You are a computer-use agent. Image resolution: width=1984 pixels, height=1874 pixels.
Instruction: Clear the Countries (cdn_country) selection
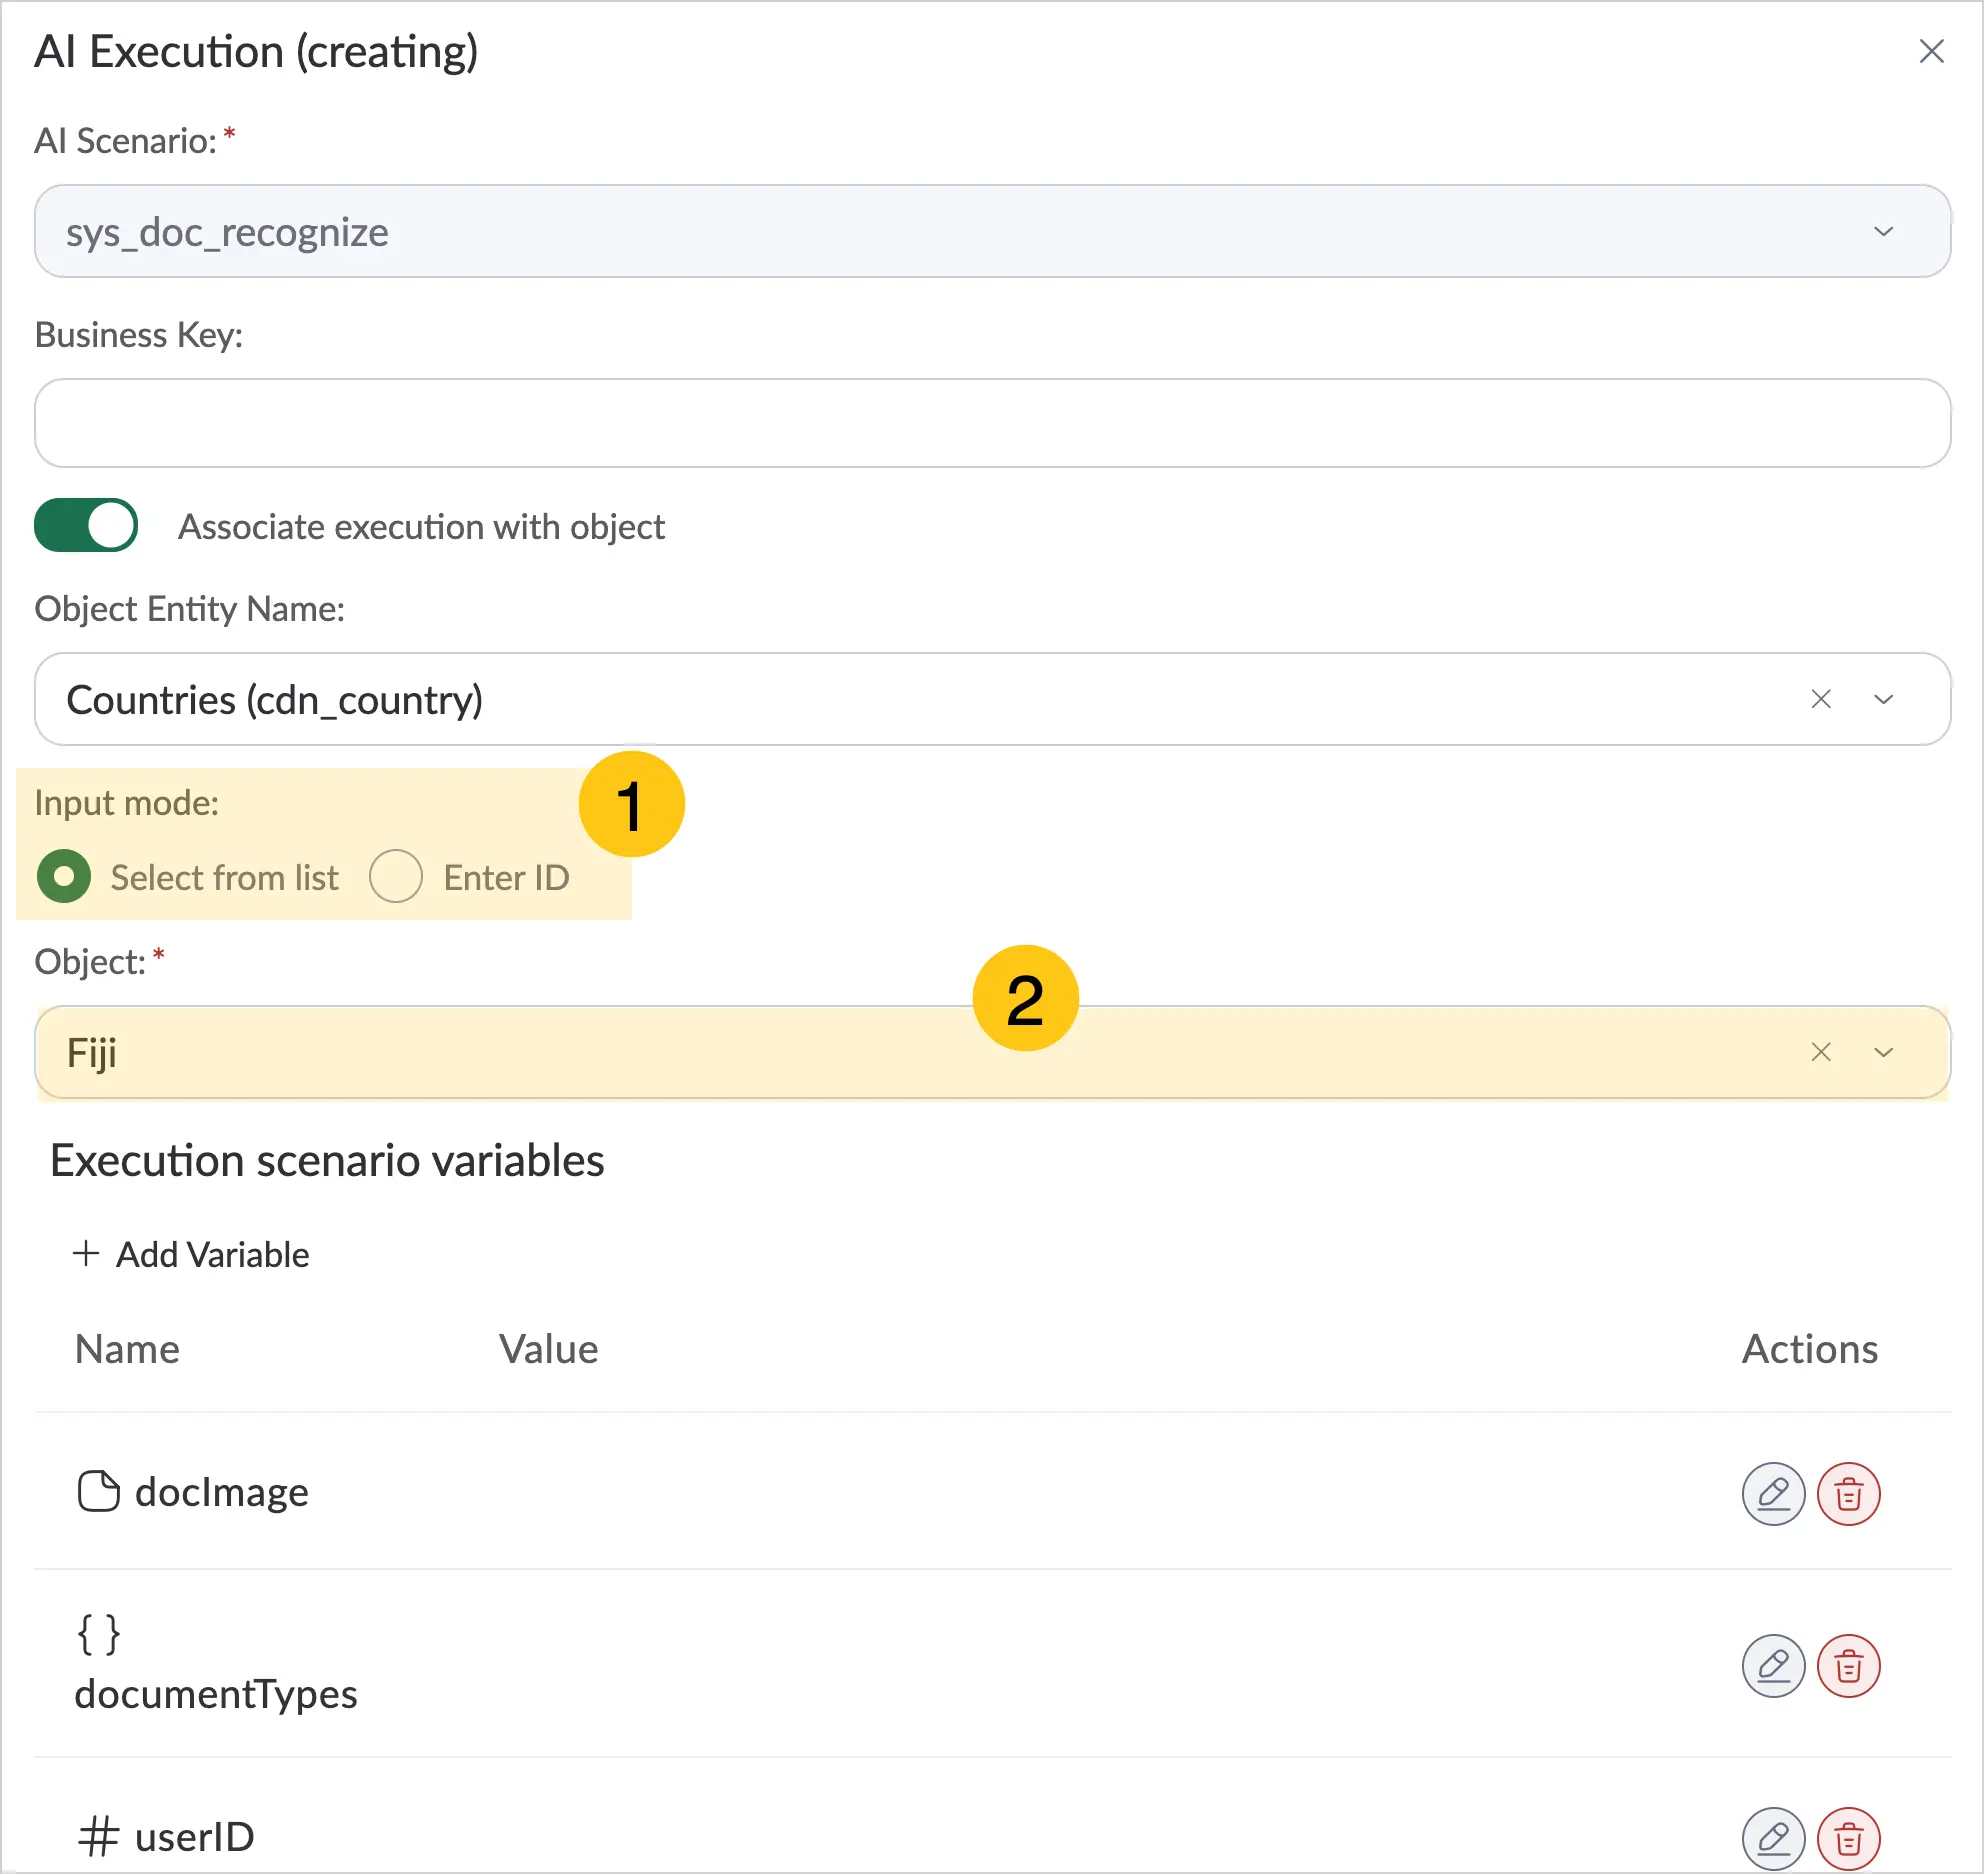(1821, 699)
